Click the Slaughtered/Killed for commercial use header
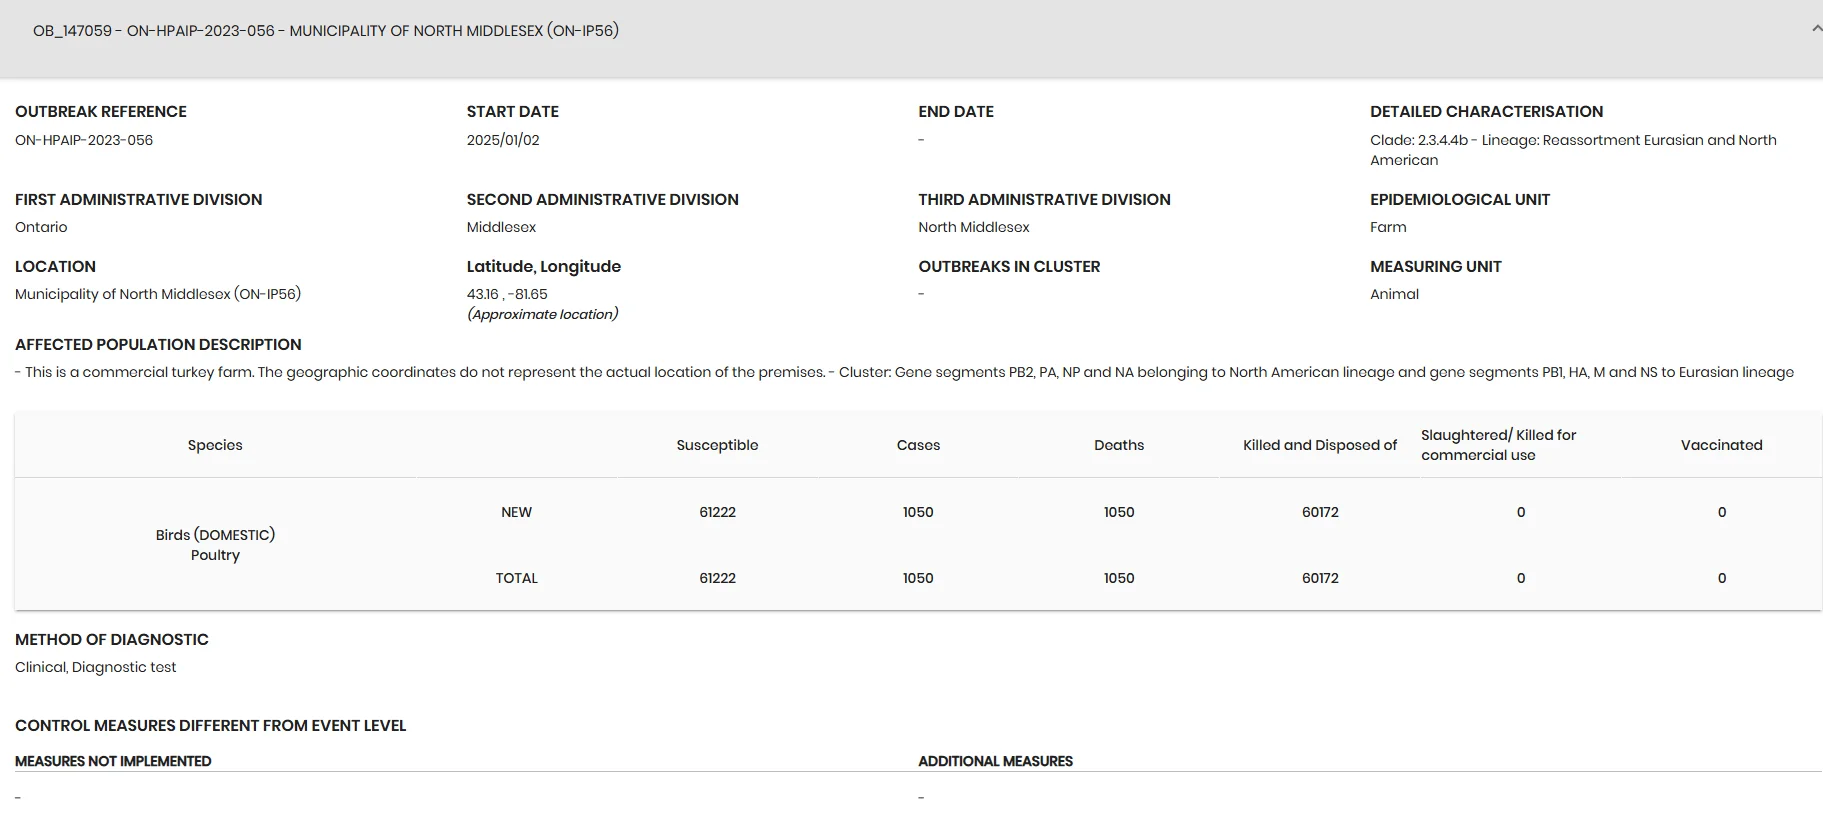 point(1498,445)
